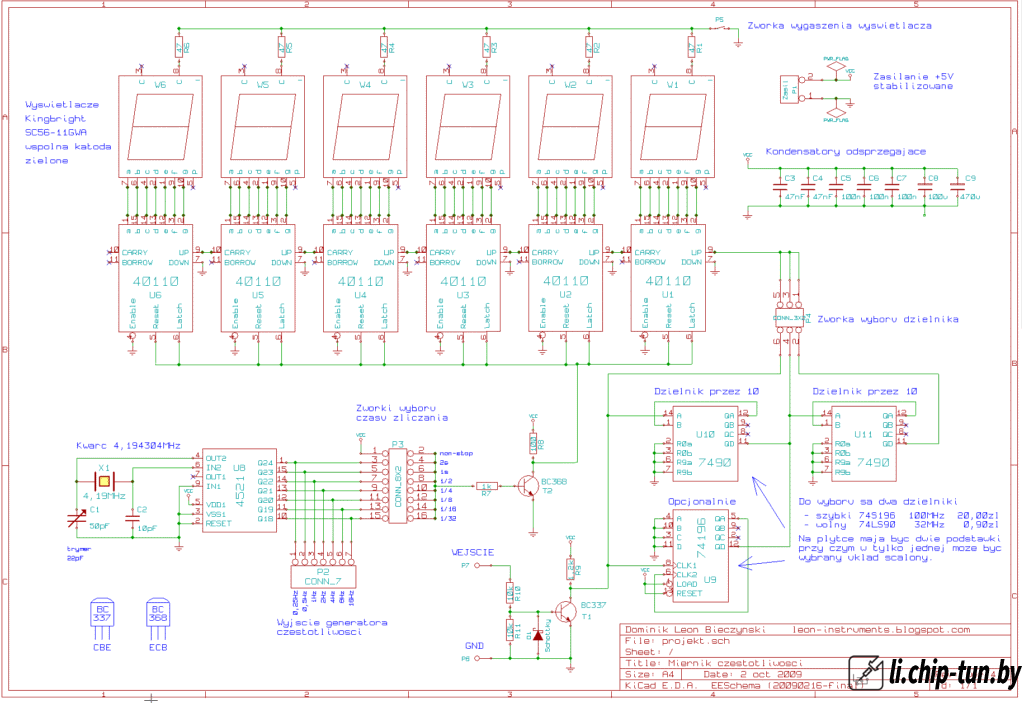Click the 'Zasilanie +5V stabilizowane' note
This screenshot has width=1024, height=703.
[913, 81]
